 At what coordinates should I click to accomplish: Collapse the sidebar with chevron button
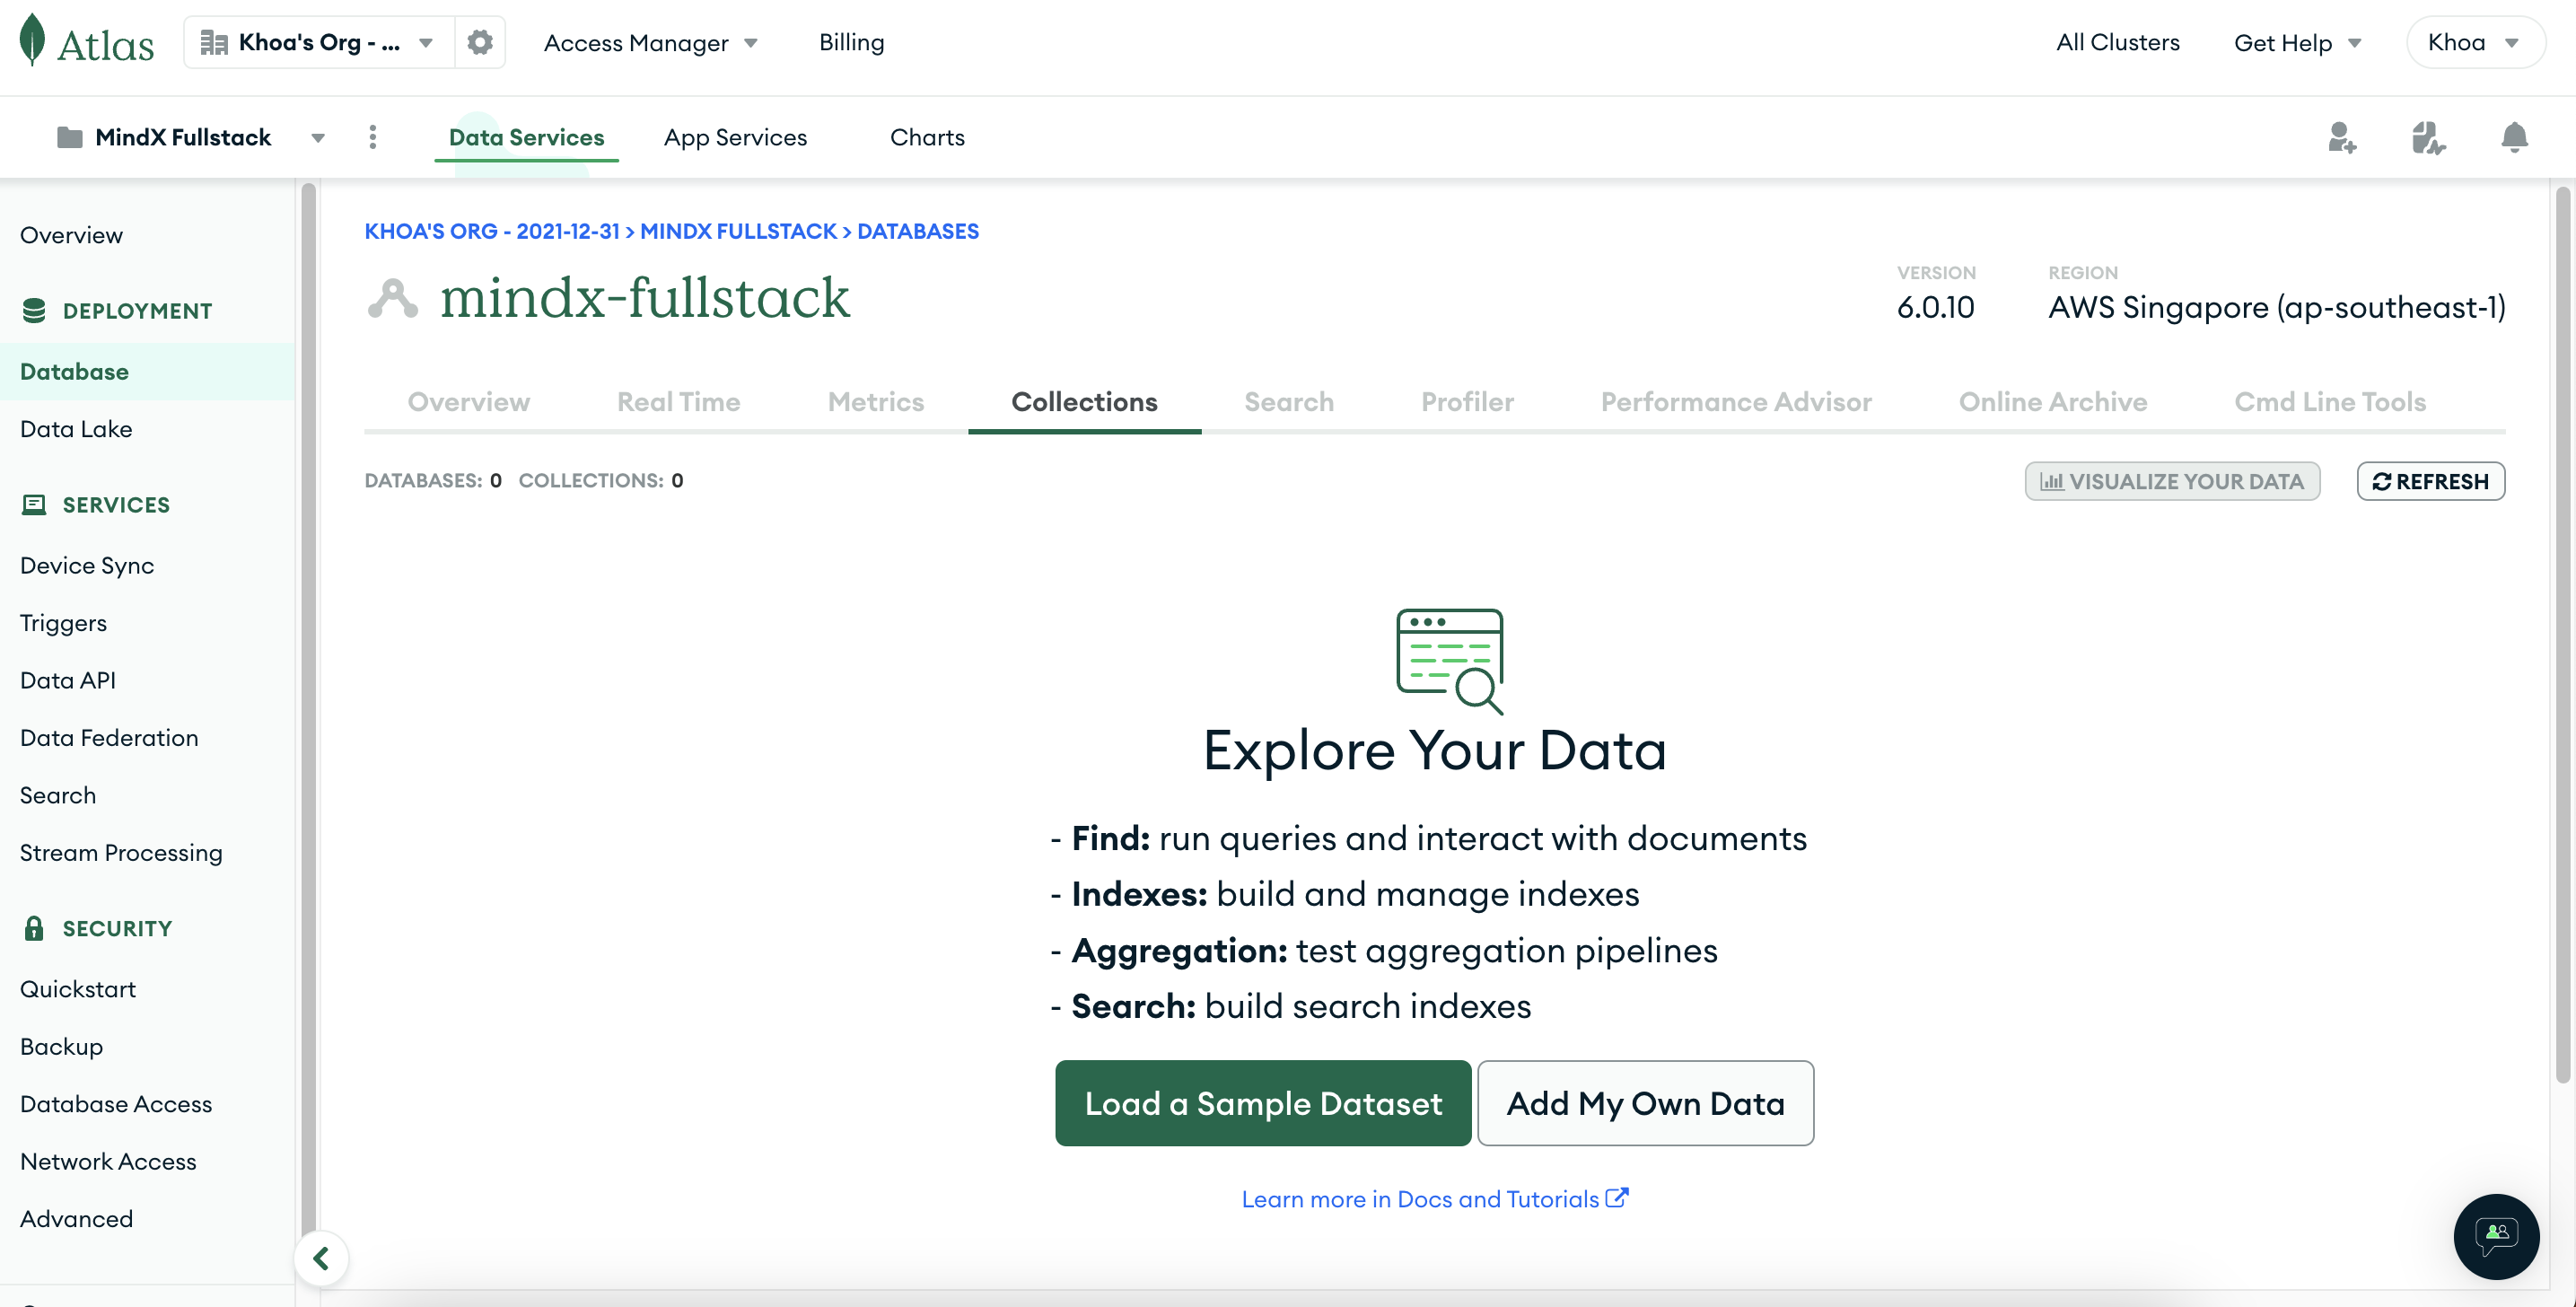(321, 1258)
